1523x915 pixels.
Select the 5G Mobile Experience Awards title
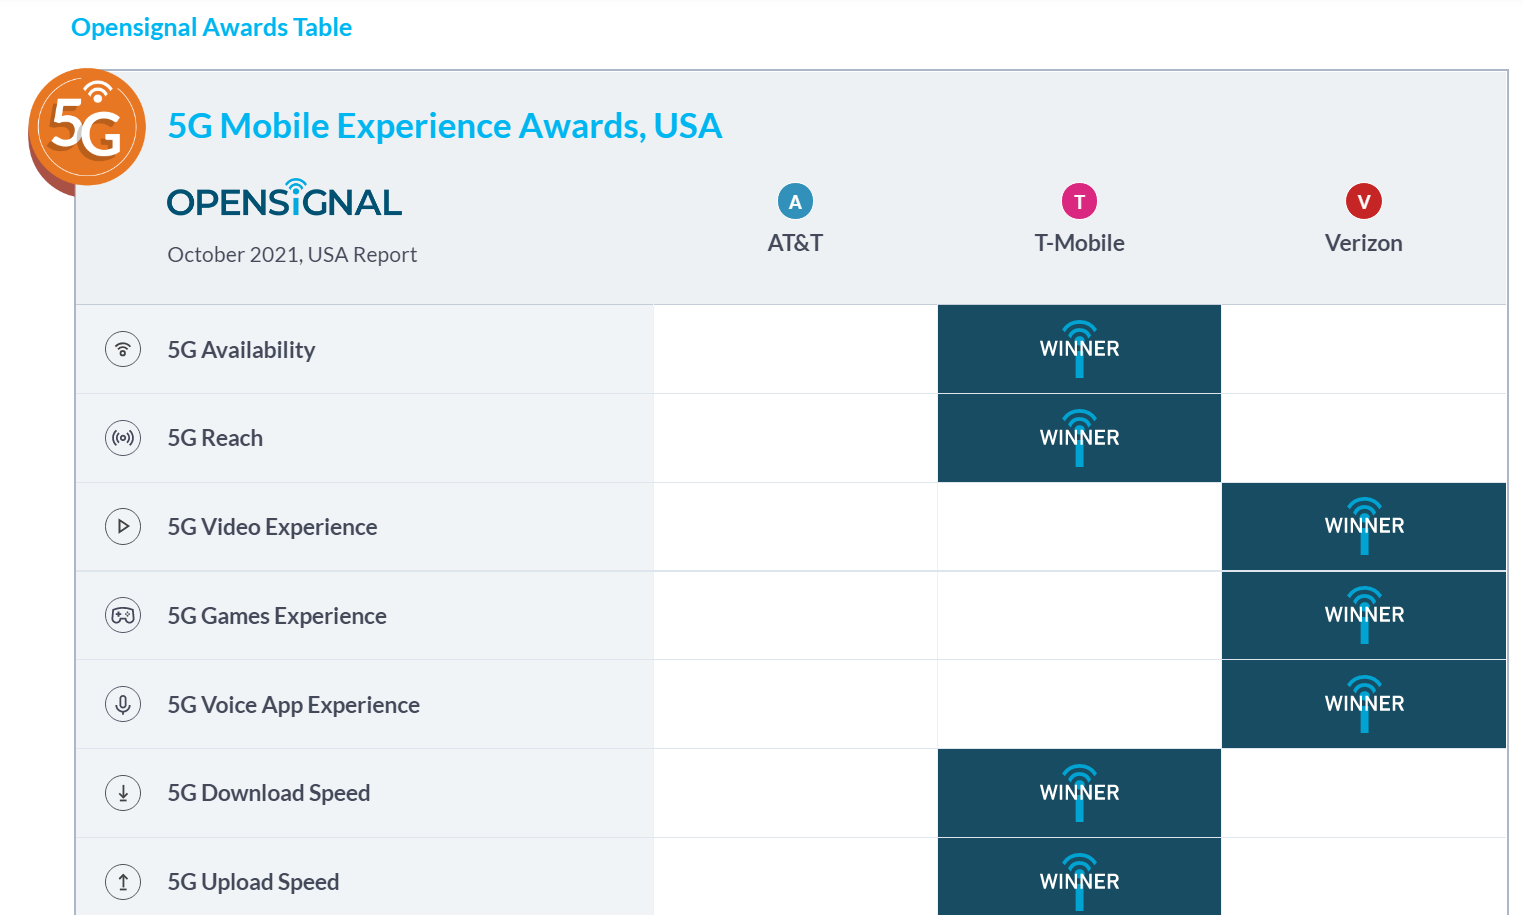point(445,126)
